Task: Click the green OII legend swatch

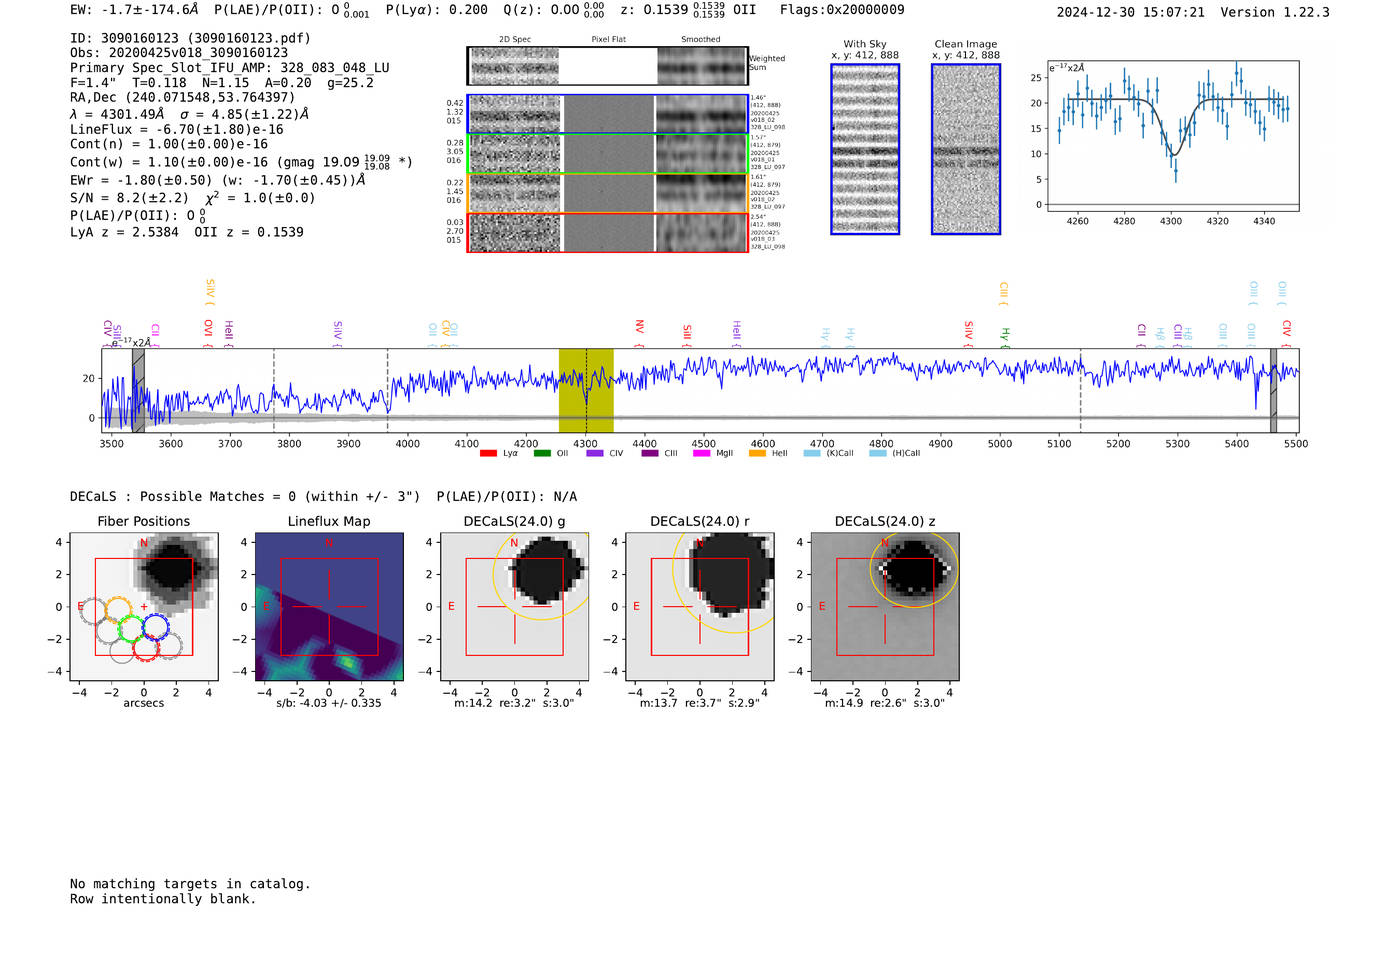Action: (542, 454)
